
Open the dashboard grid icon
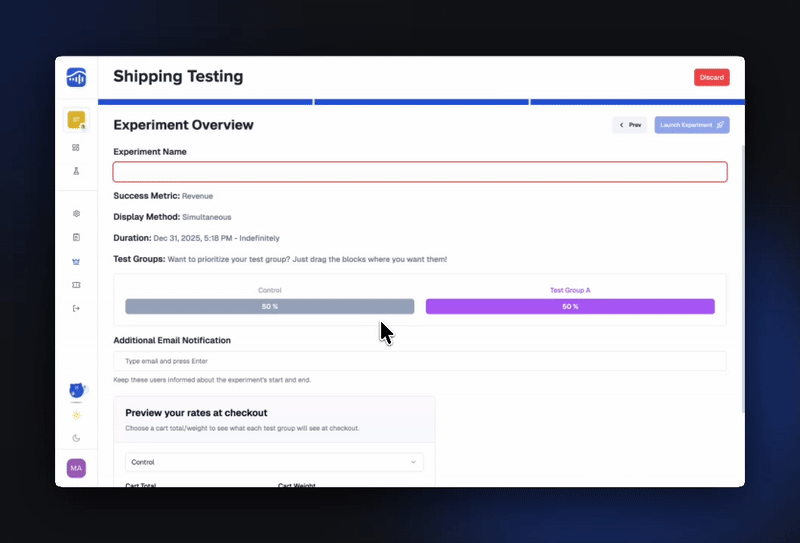click(76, 147)
